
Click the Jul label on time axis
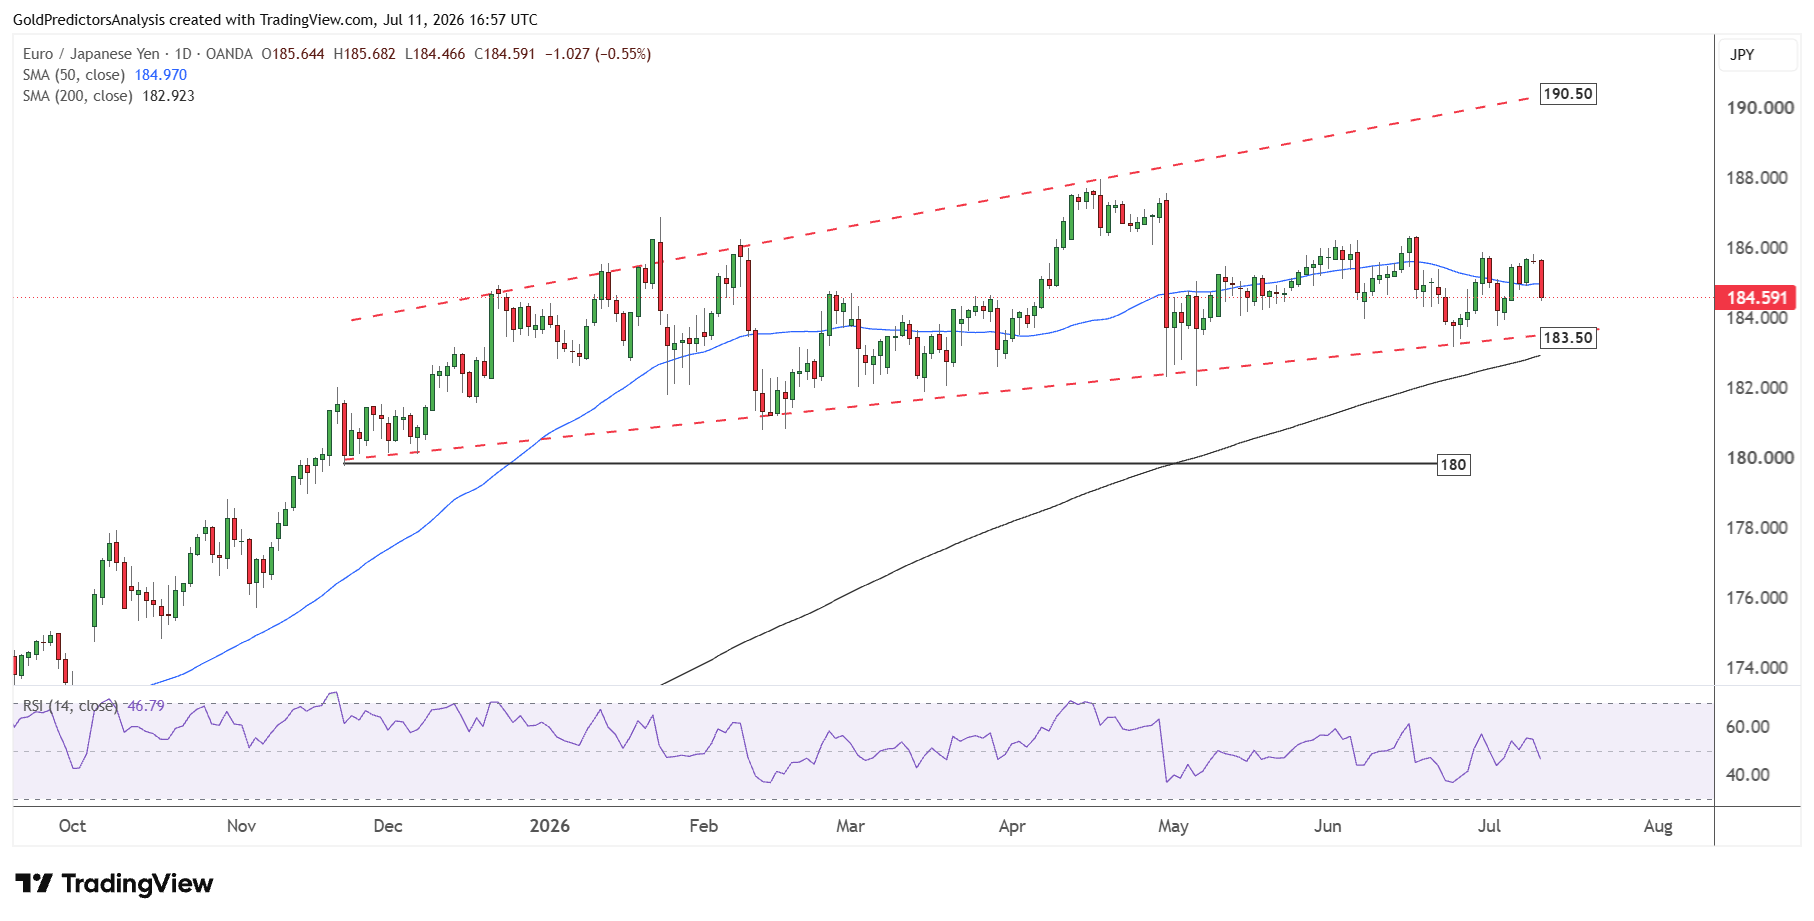pyautogui.click(x=1489, y=826)
